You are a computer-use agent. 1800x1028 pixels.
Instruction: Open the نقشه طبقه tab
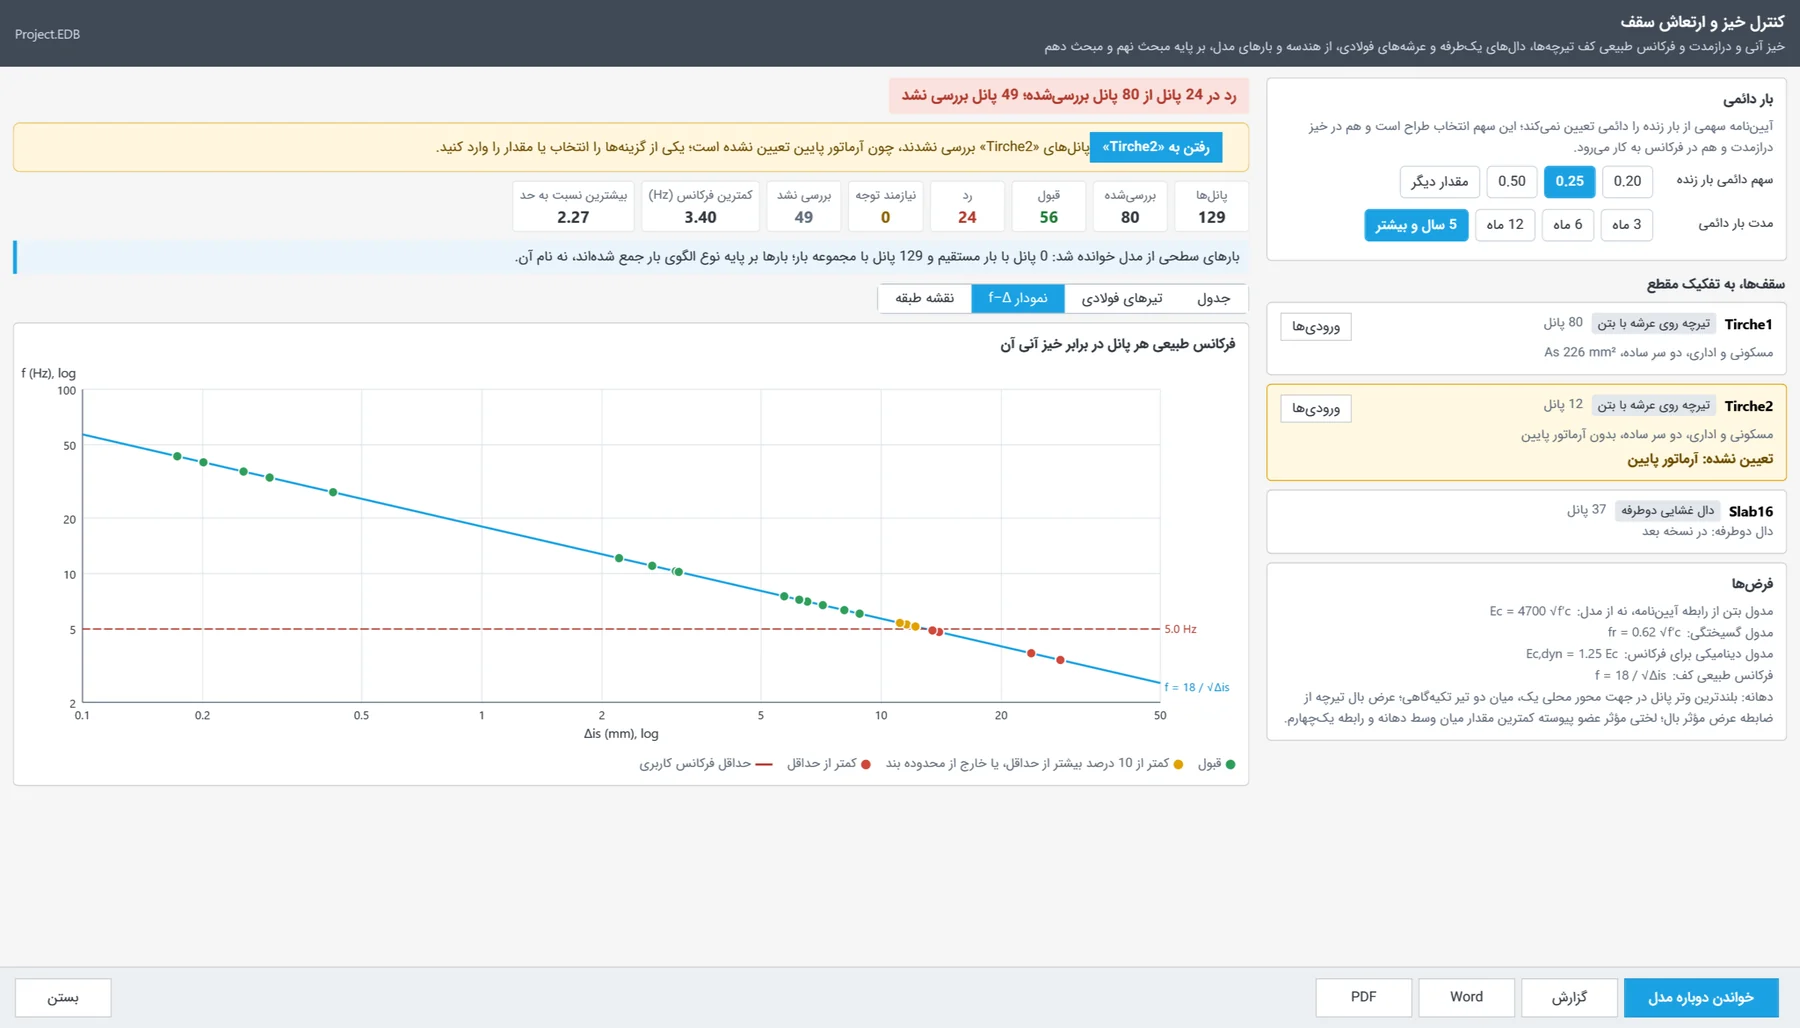tap(925, 298)
